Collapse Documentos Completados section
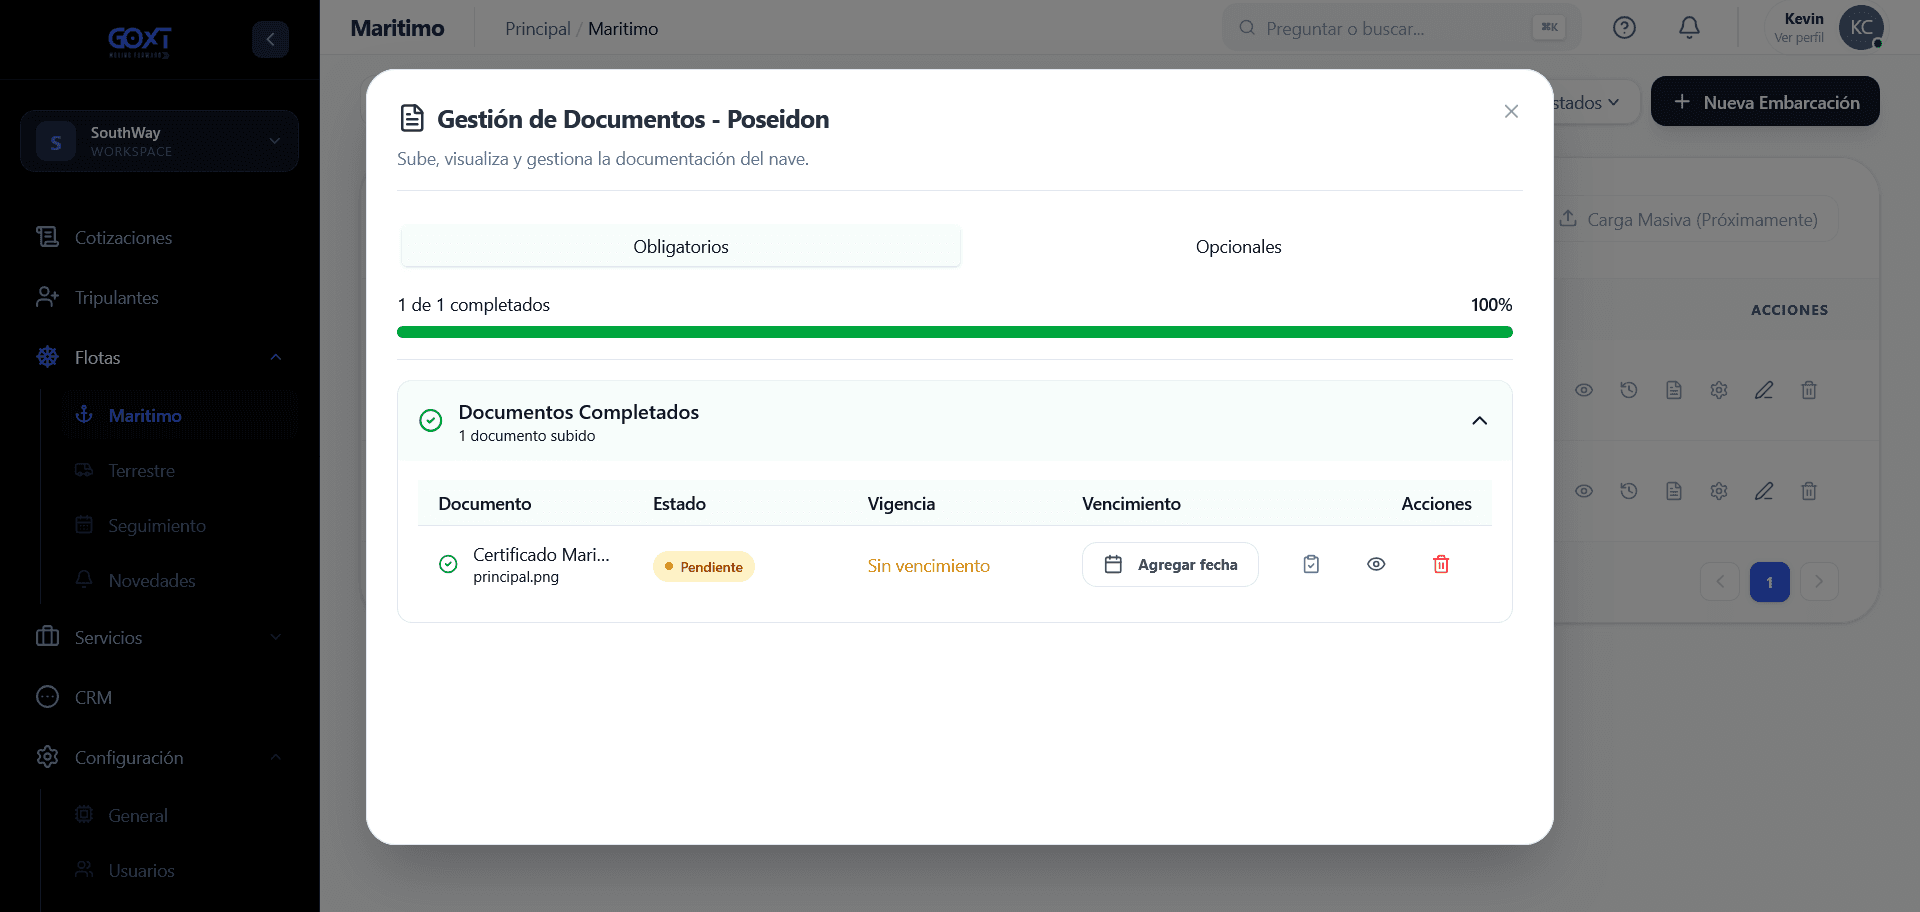 pos(1479,421)
